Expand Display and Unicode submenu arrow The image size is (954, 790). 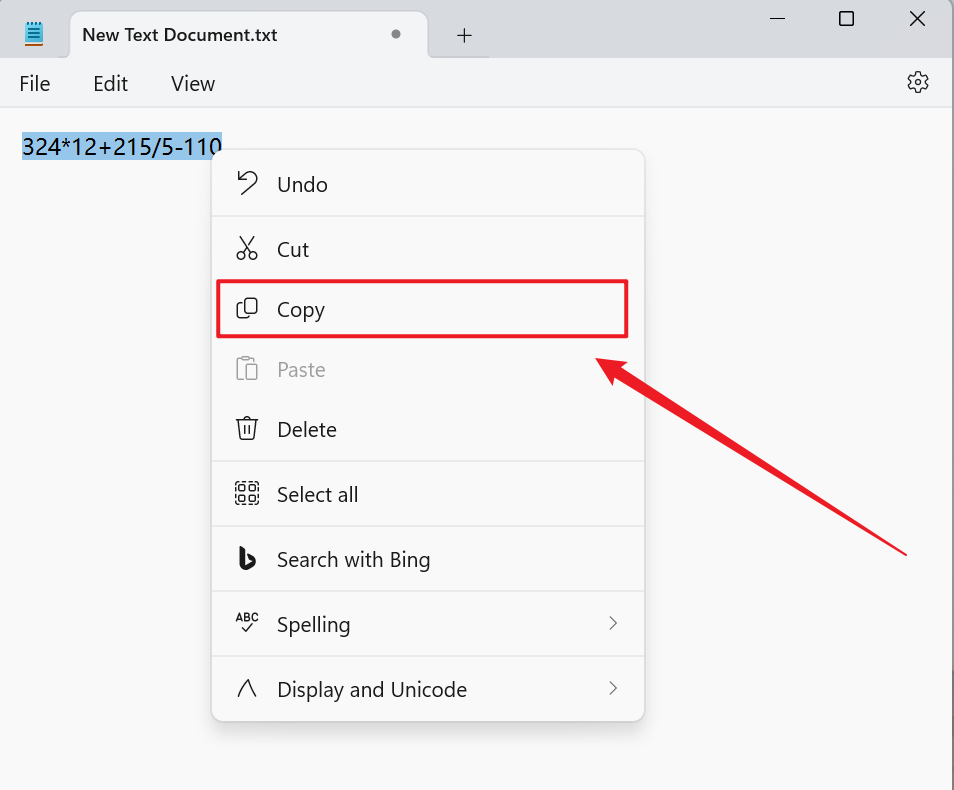(x=613, y=689)
